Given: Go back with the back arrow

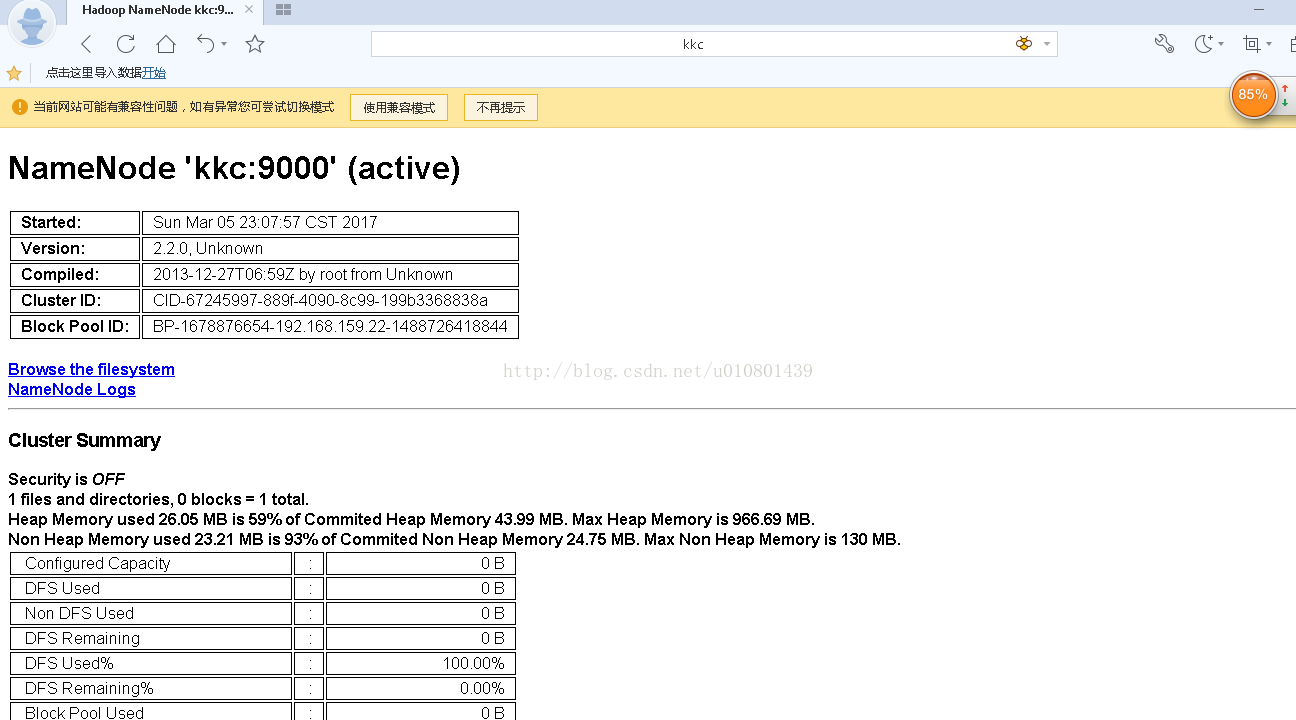Looking at the screenshot, I should (86, 44).
